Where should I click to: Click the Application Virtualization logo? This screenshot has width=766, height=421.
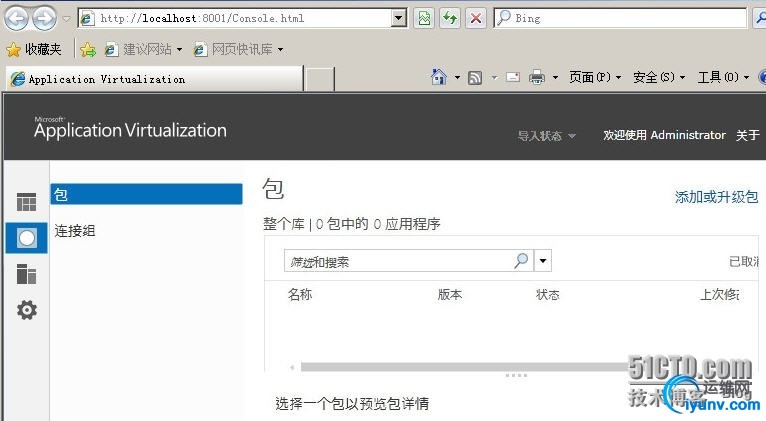coord(130,129)
